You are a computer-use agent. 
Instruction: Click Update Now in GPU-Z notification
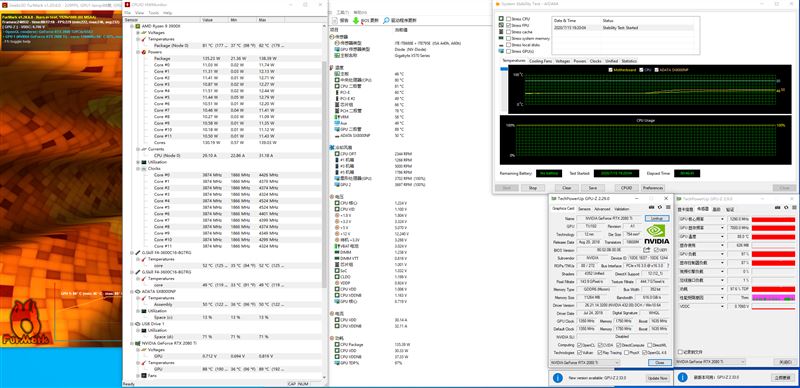[x=657, y=378]
